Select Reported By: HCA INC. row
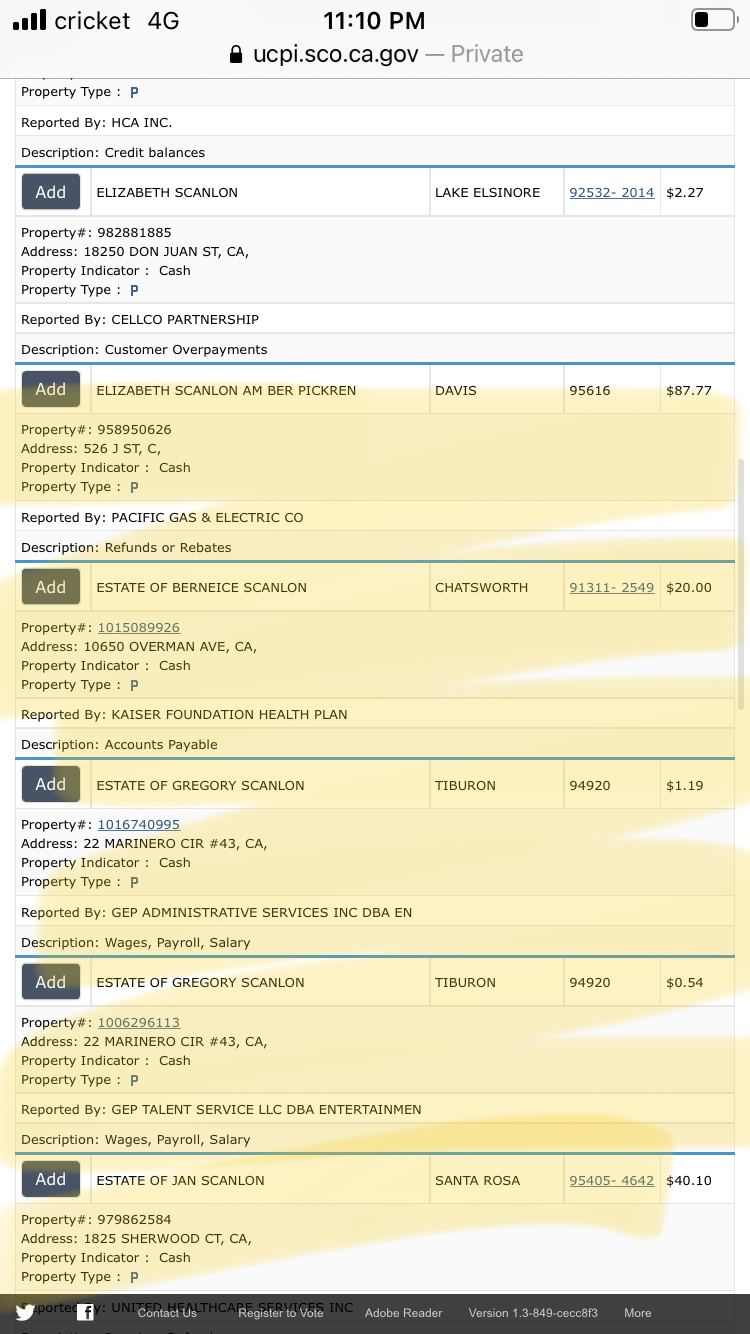The width and height of the screenshot is (750, 1334). point(375,122)
